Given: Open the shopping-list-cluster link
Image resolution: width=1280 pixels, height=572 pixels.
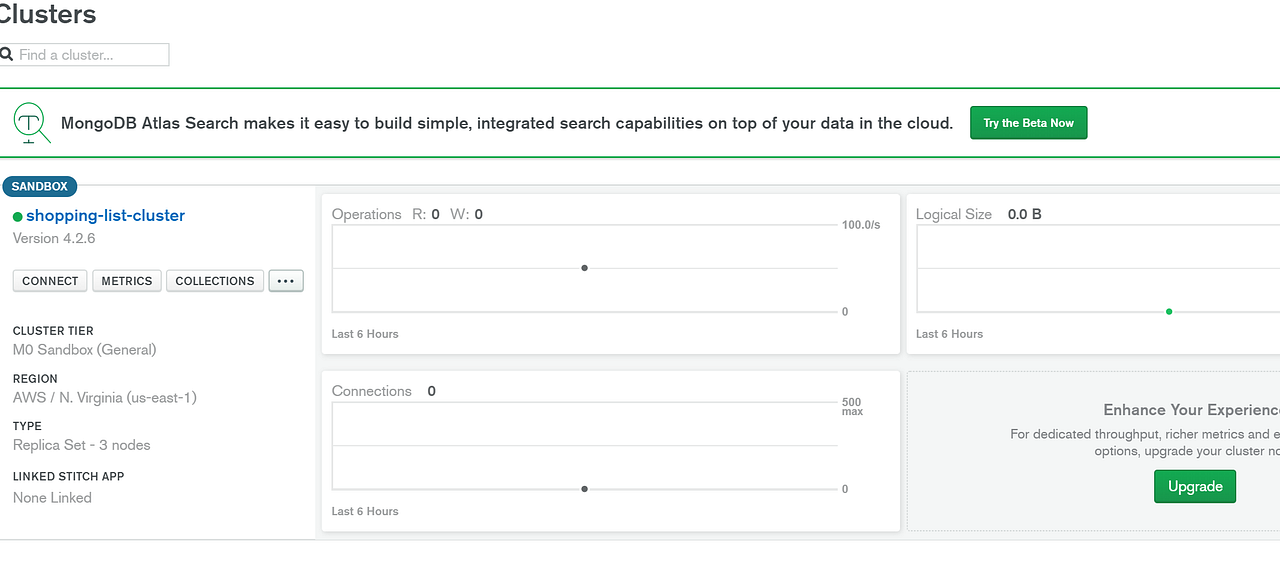Looking at the screenshot, I should tap(105, 215).
